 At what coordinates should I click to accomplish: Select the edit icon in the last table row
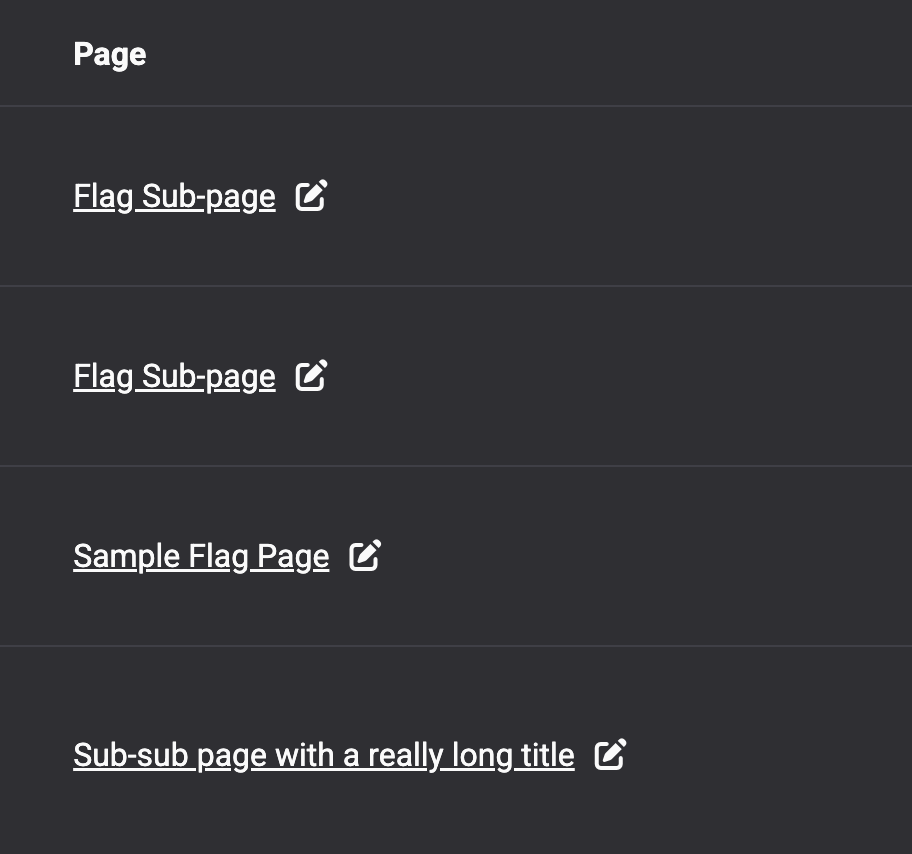[610, 755]
